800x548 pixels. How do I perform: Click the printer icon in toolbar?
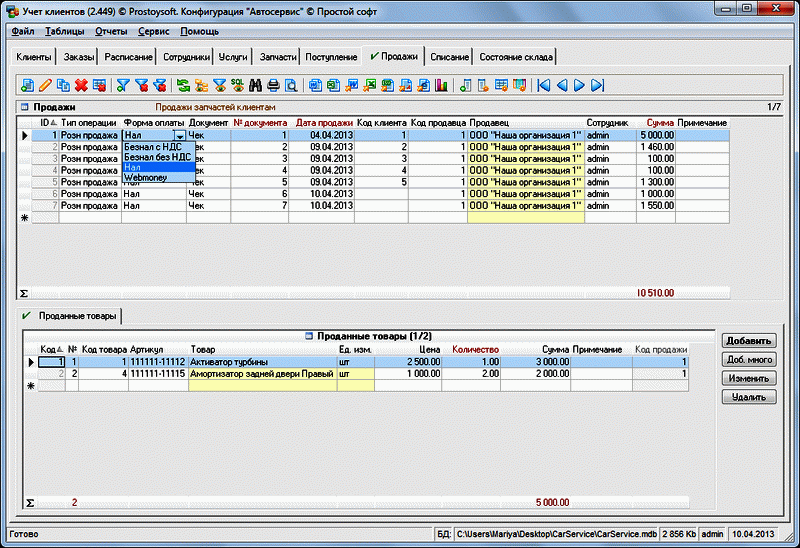click(272, 85)
